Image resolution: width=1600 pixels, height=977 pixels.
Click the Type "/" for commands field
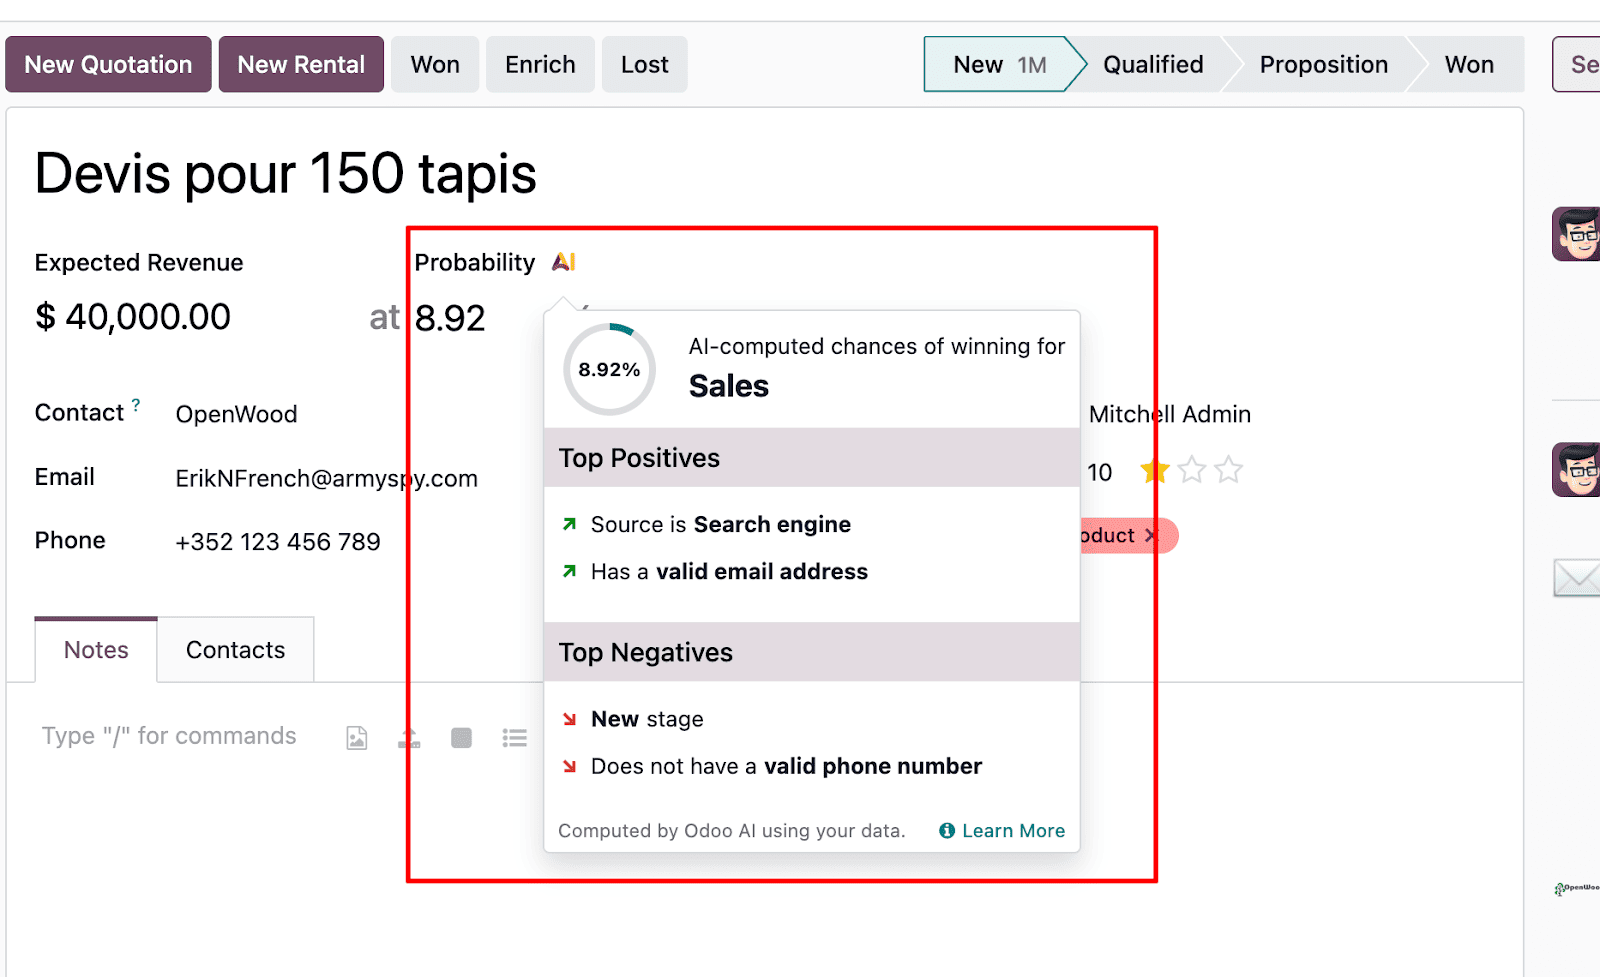pyautogui.click(x=169, y=735)
